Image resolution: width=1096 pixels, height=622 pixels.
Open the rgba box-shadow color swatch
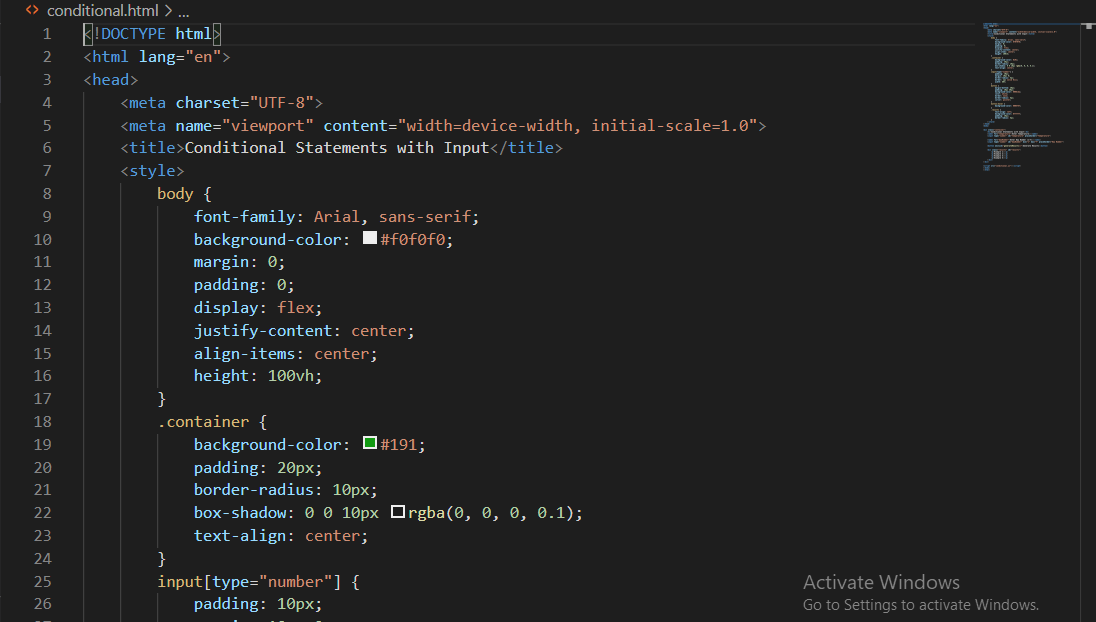tap(398, 512)
